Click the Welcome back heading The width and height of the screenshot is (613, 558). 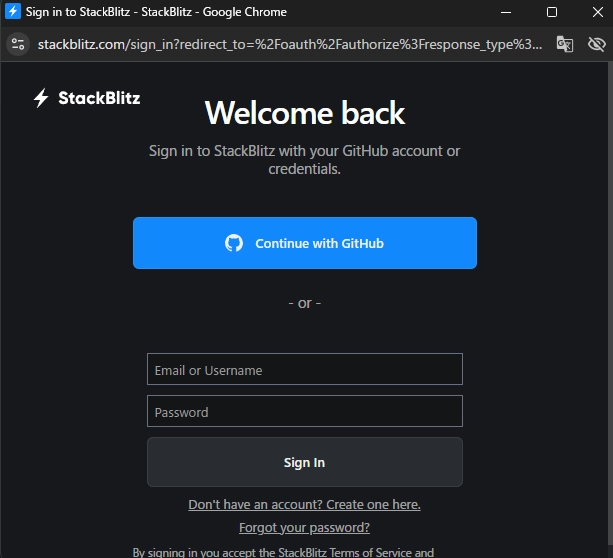point(305,113)
